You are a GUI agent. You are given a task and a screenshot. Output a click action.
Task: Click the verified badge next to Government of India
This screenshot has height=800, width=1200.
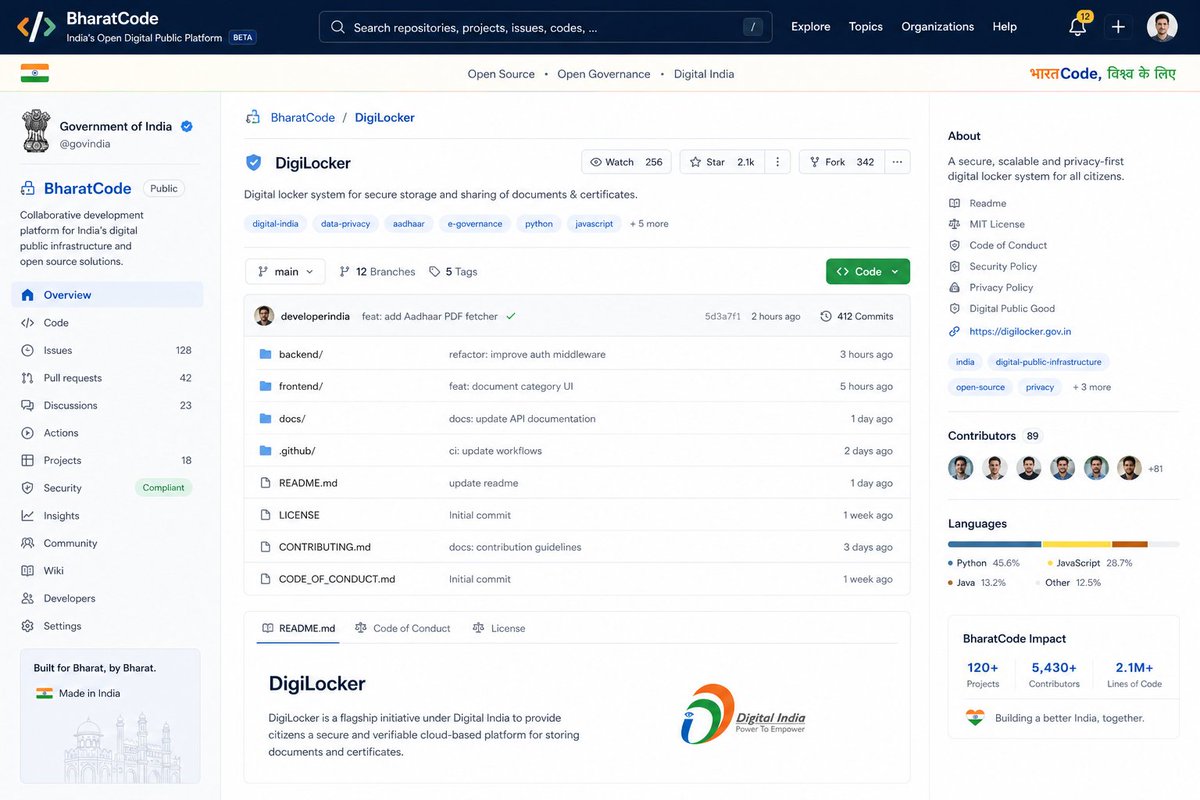pyautogui.click(x=187, y=126)
